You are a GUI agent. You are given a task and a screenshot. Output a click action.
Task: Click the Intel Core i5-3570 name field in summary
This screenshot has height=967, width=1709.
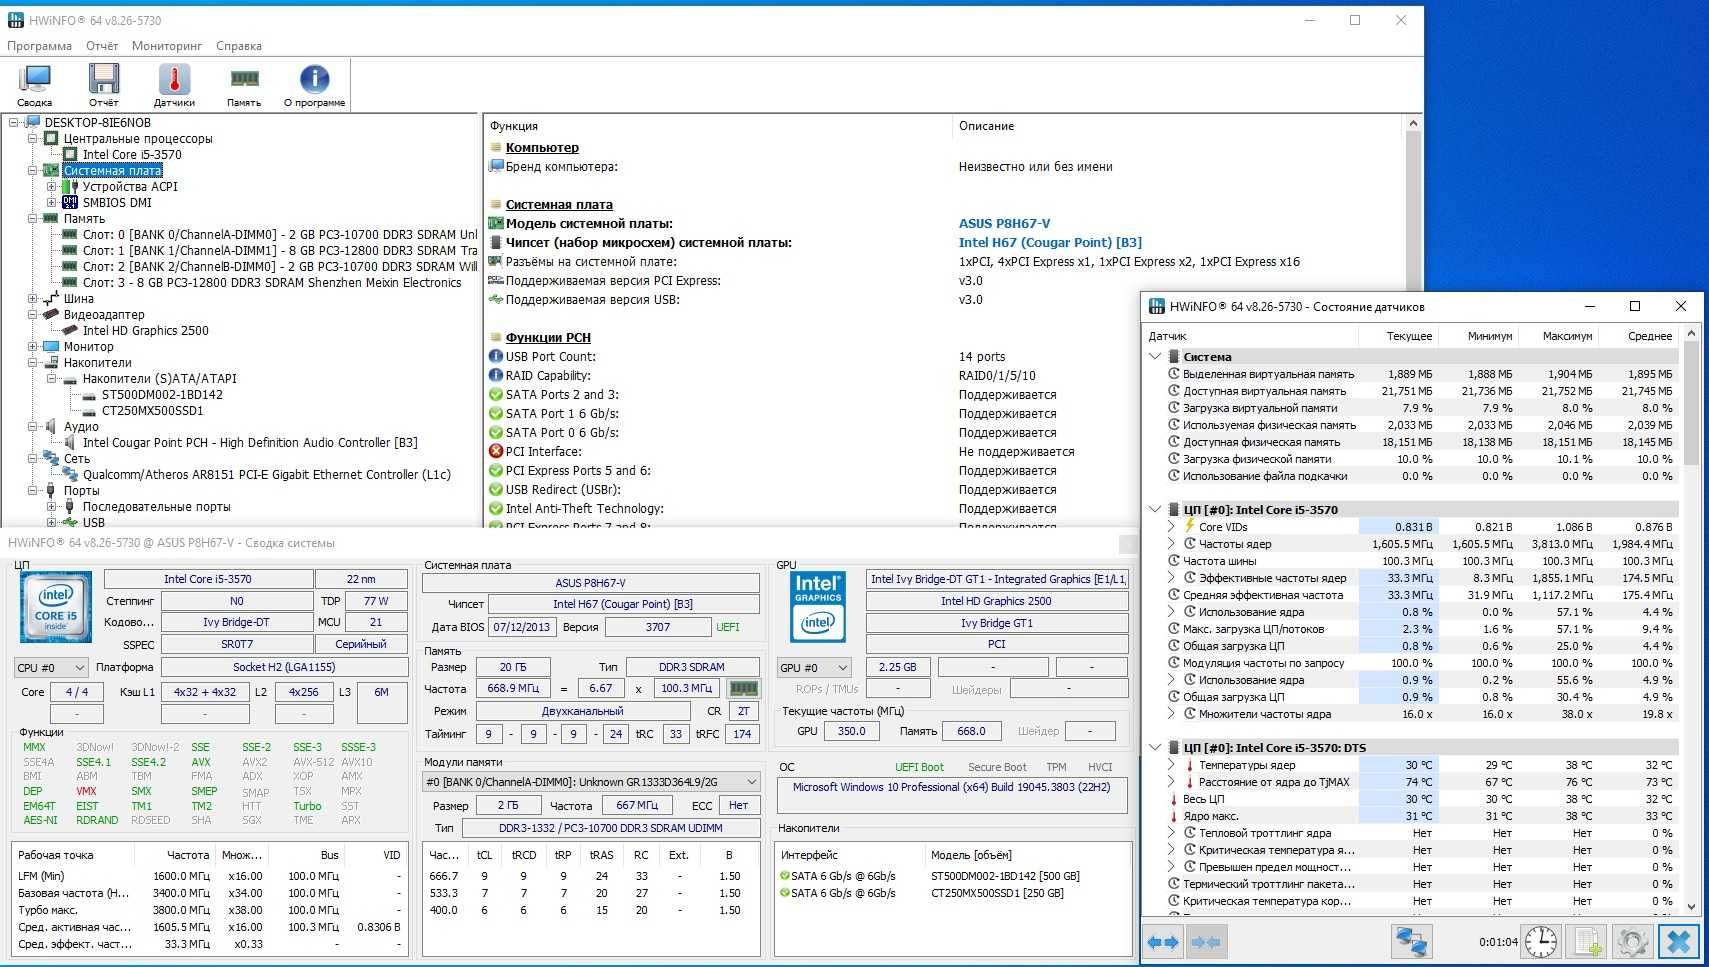(x=208, y=579)
